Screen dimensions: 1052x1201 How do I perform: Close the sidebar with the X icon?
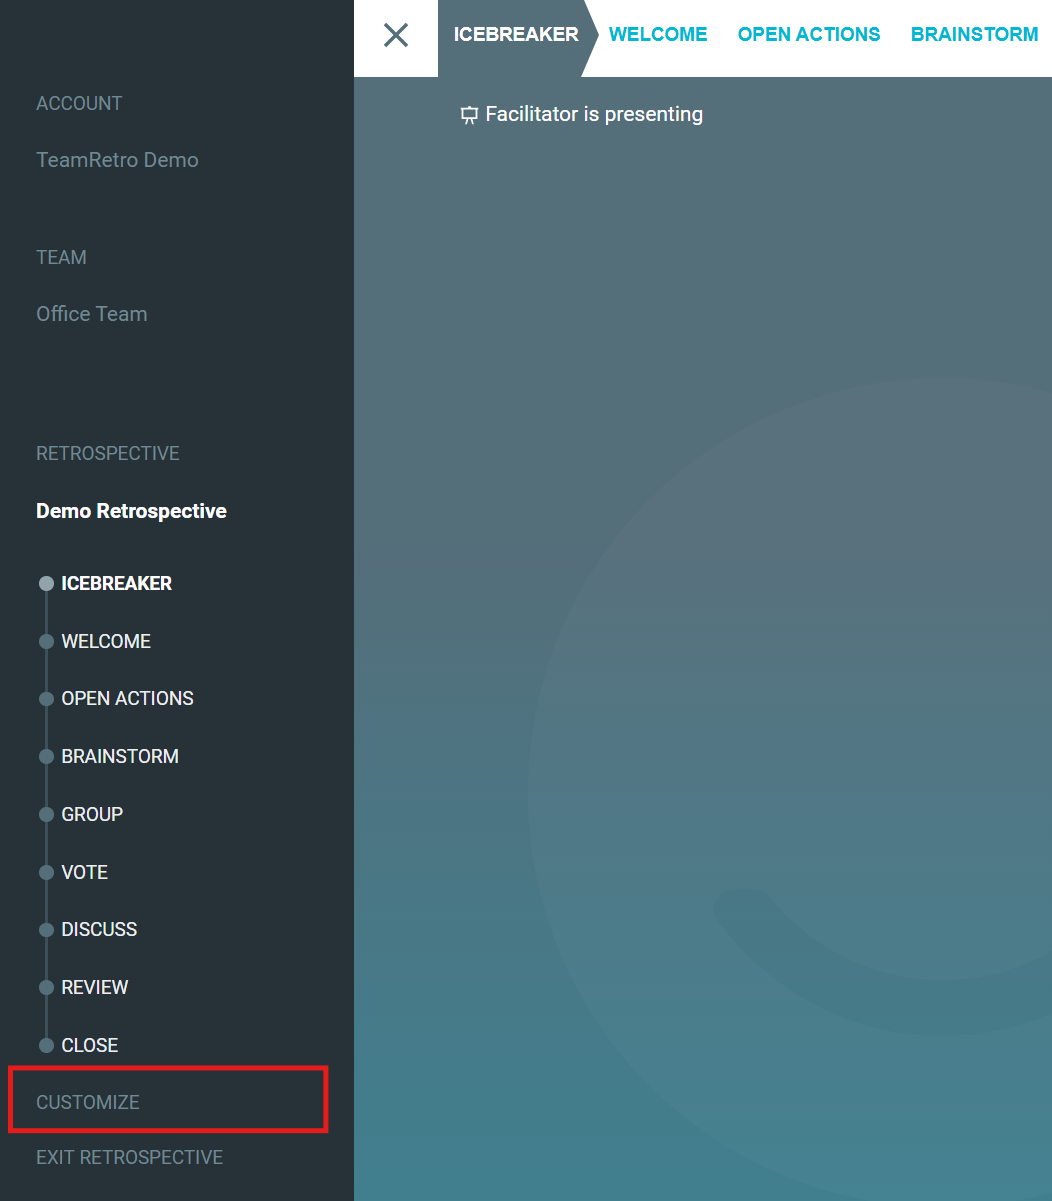396,35
